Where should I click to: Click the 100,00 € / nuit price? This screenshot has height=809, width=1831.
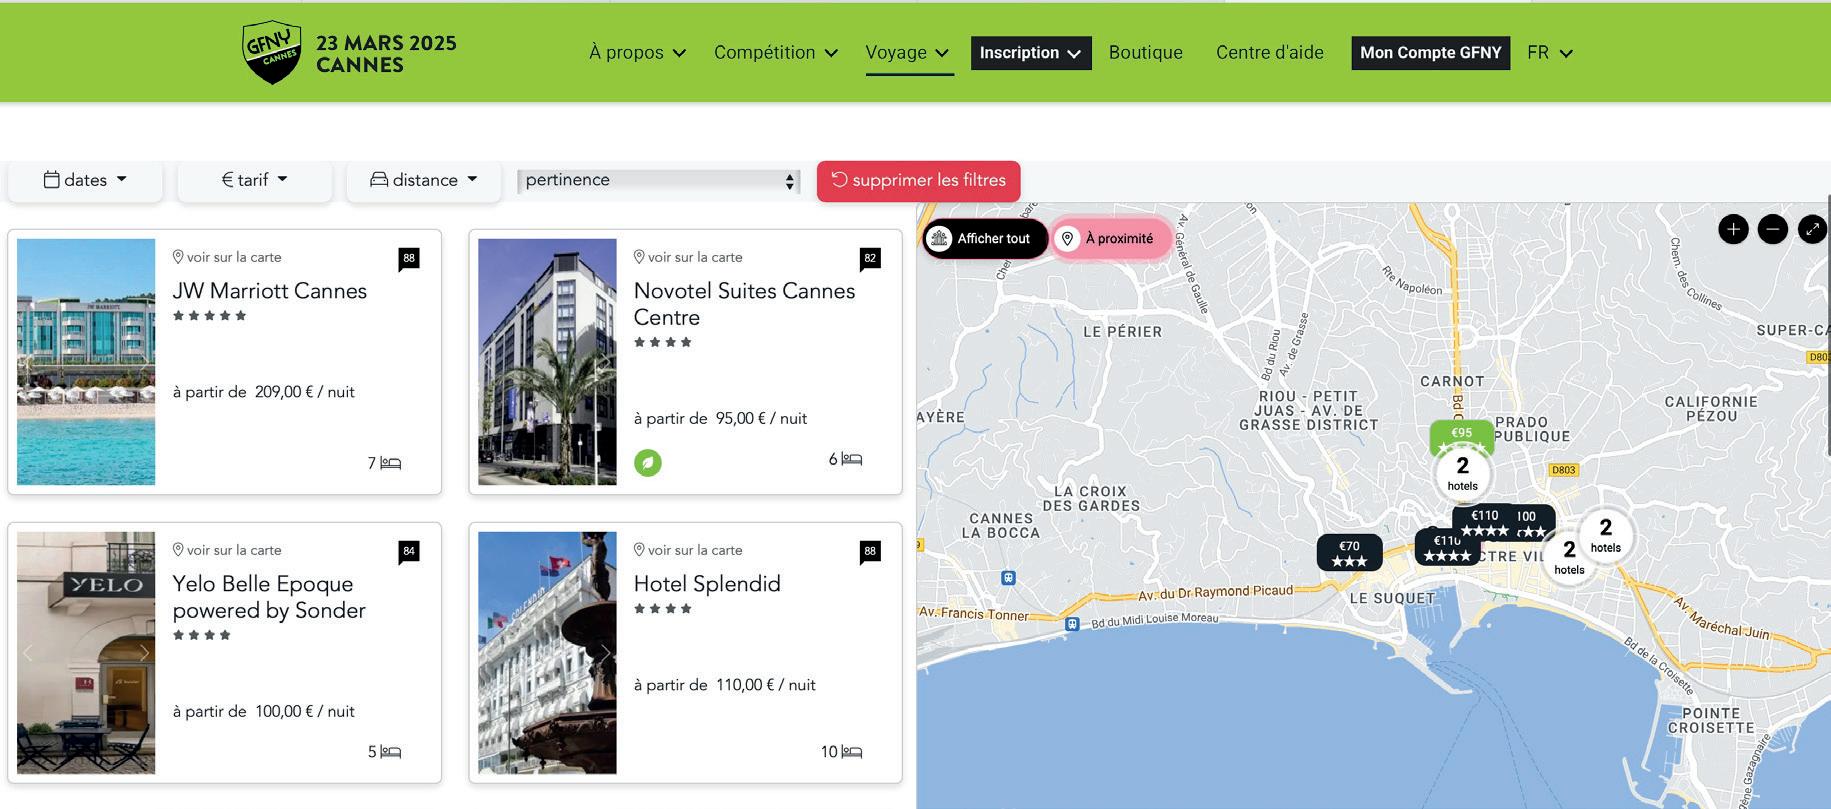pyautogui.click(x=305, y=712)
